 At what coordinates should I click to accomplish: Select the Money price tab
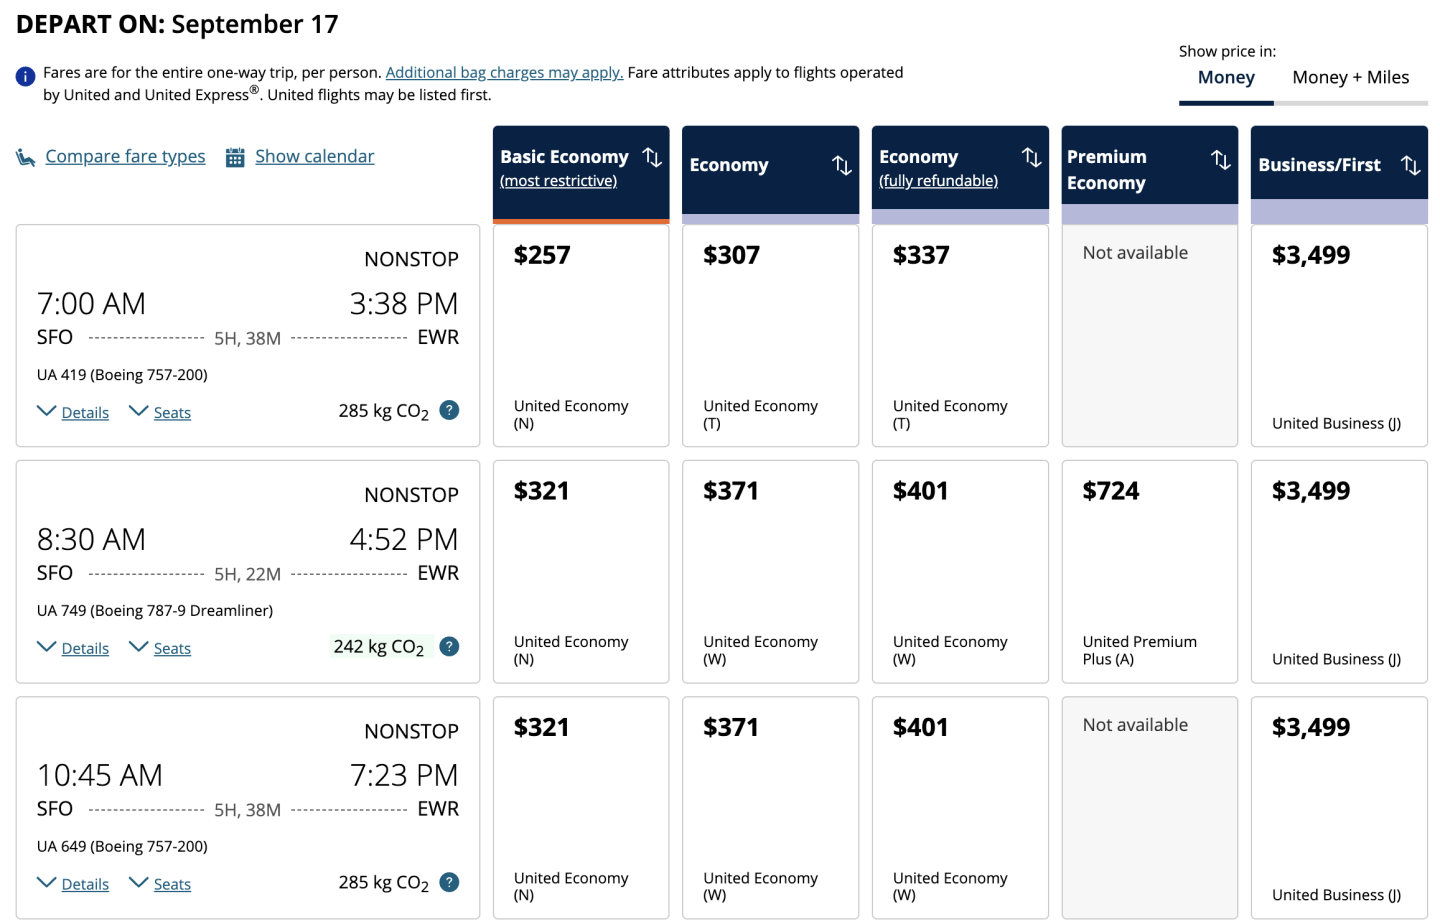(x=1226, y=78)
